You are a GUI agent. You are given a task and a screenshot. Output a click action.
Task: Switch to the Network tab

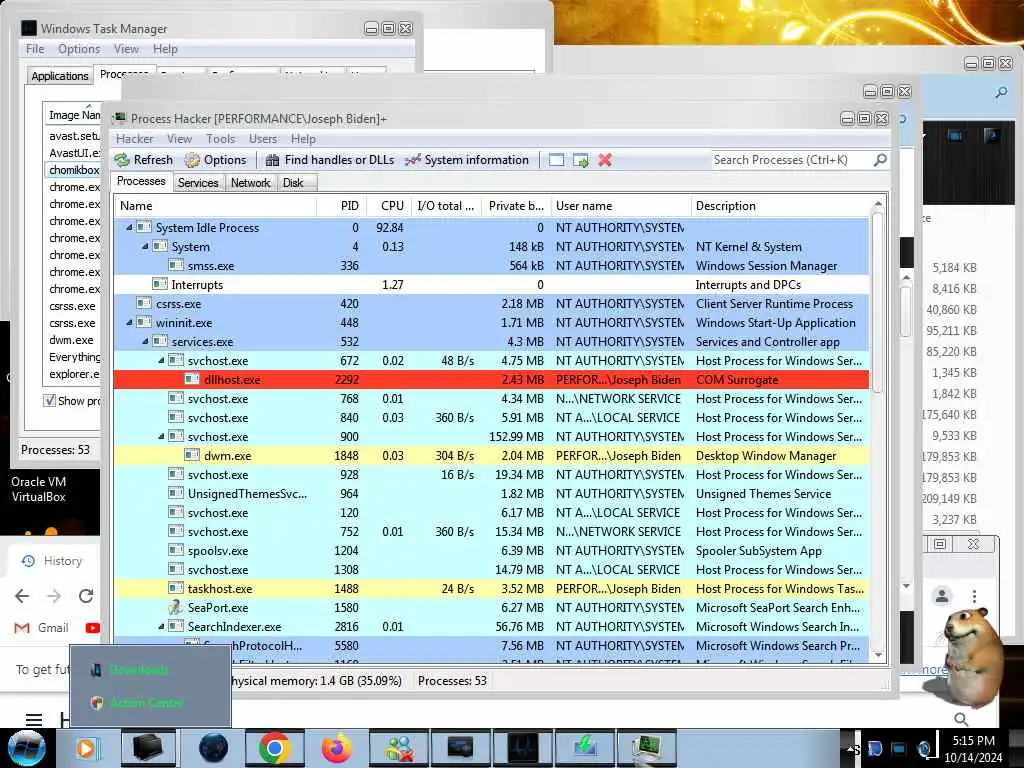(251, 183)
